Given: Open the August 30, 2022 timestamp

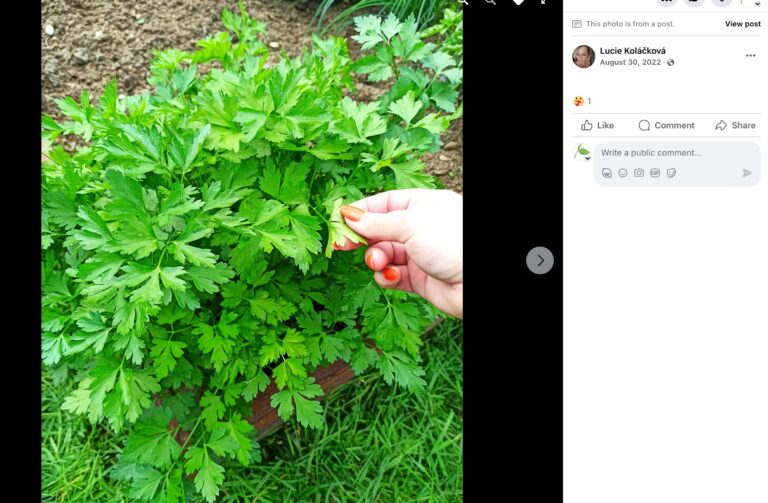Looking at the screenshot, I should pos(630,62).
